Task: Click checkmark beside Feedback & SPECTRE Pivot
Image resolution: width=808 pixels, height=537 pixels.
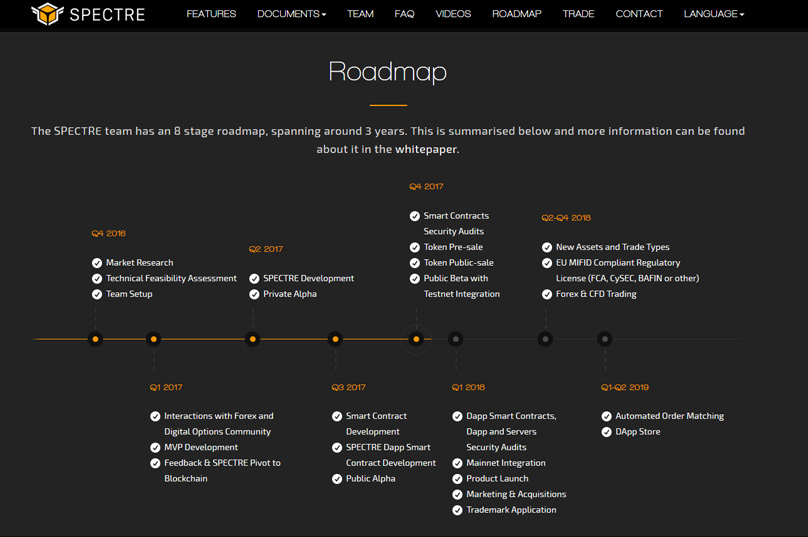Action: click(x=155, y=463)
